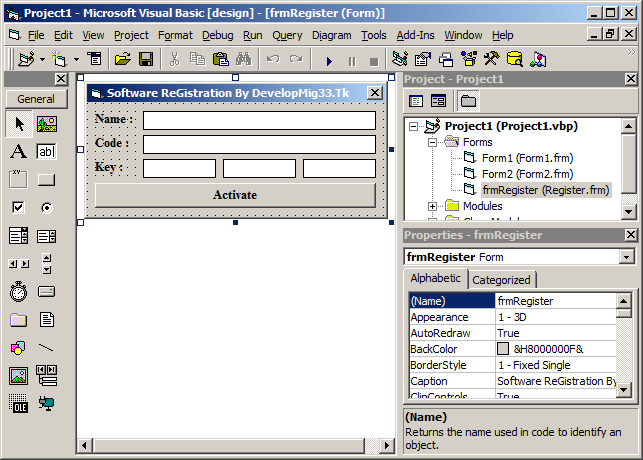Screen dimensions: 643x460
Task: Toggle Folders view in Project panel
Action: click(468, 101)
